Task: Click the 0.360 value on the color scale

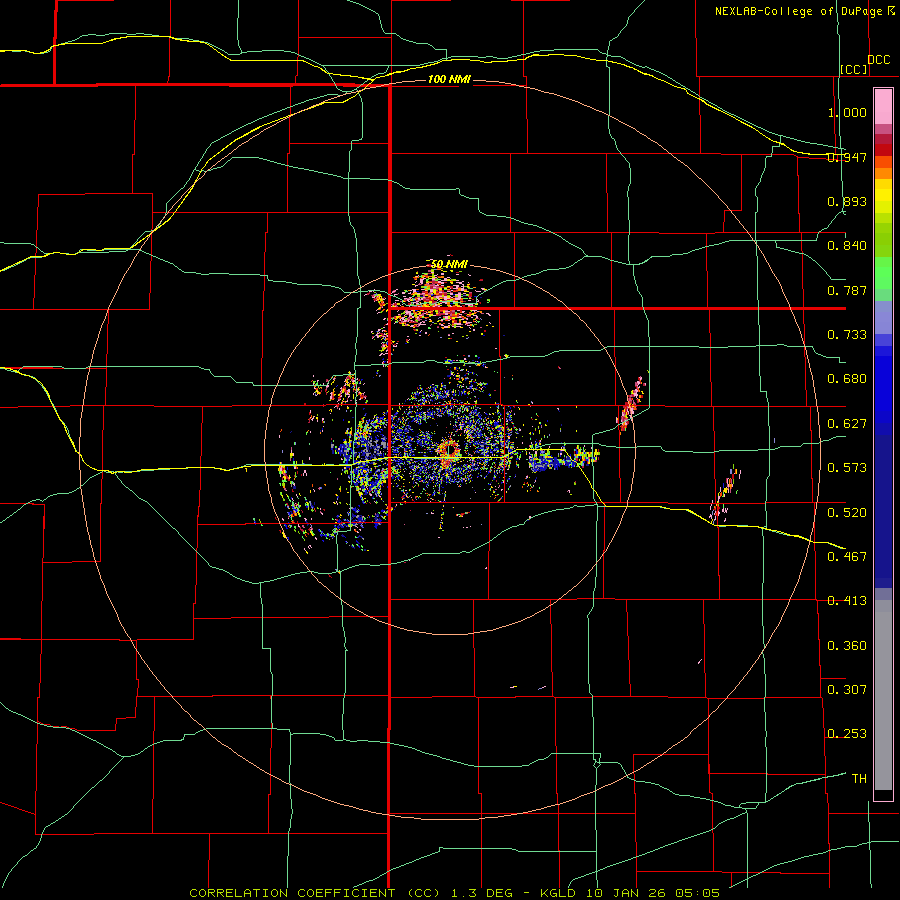Action: [847, 646]
